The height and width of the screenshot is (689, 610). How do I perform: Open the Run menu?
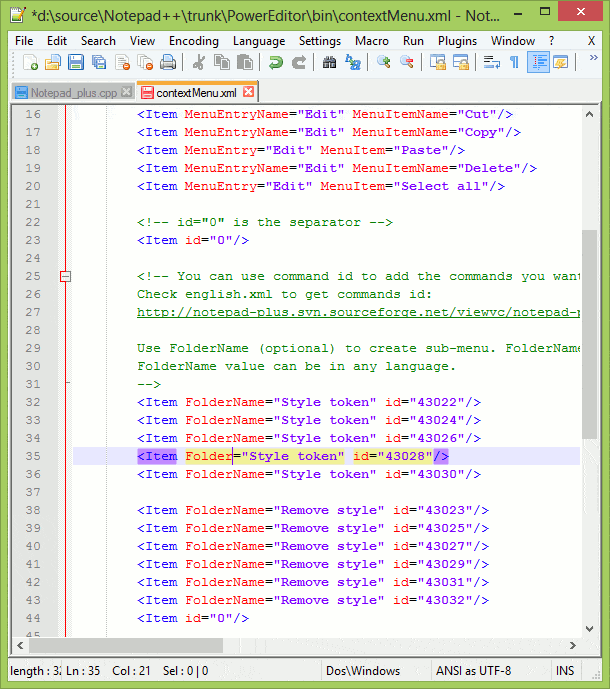pos(414,41)
